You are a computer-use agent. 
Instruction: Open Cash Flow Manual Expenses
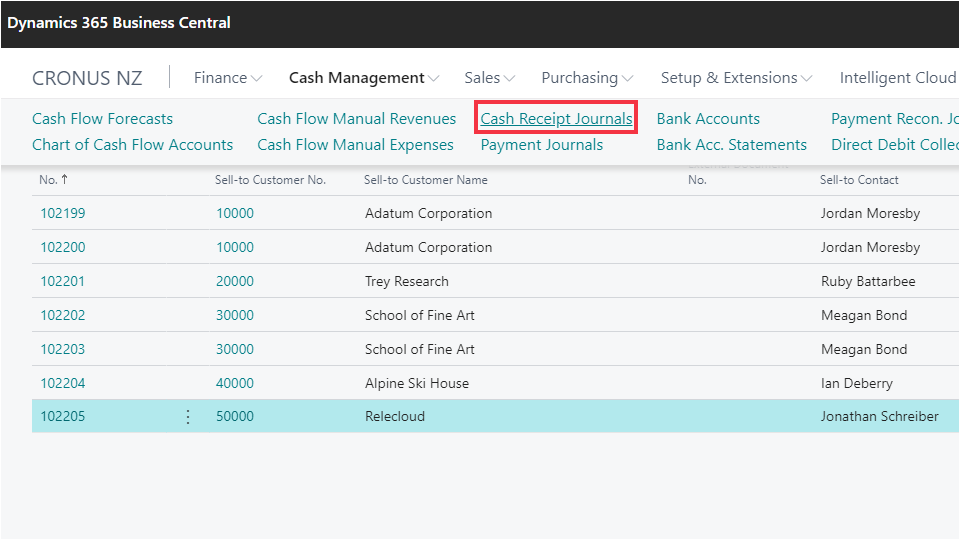pyautogui.click(x=355, y=145)
